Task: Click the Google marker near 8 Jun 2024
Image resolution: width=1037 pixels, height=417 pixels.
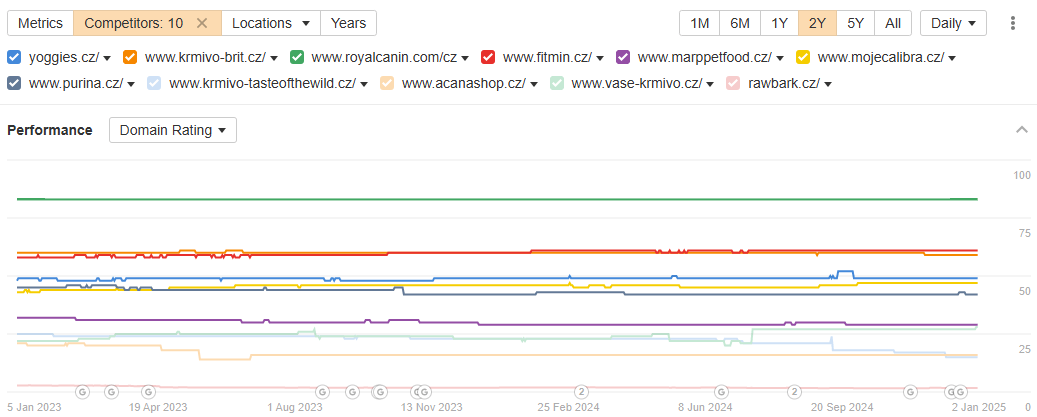Action: pyautogui.click(x=719, y=391)
